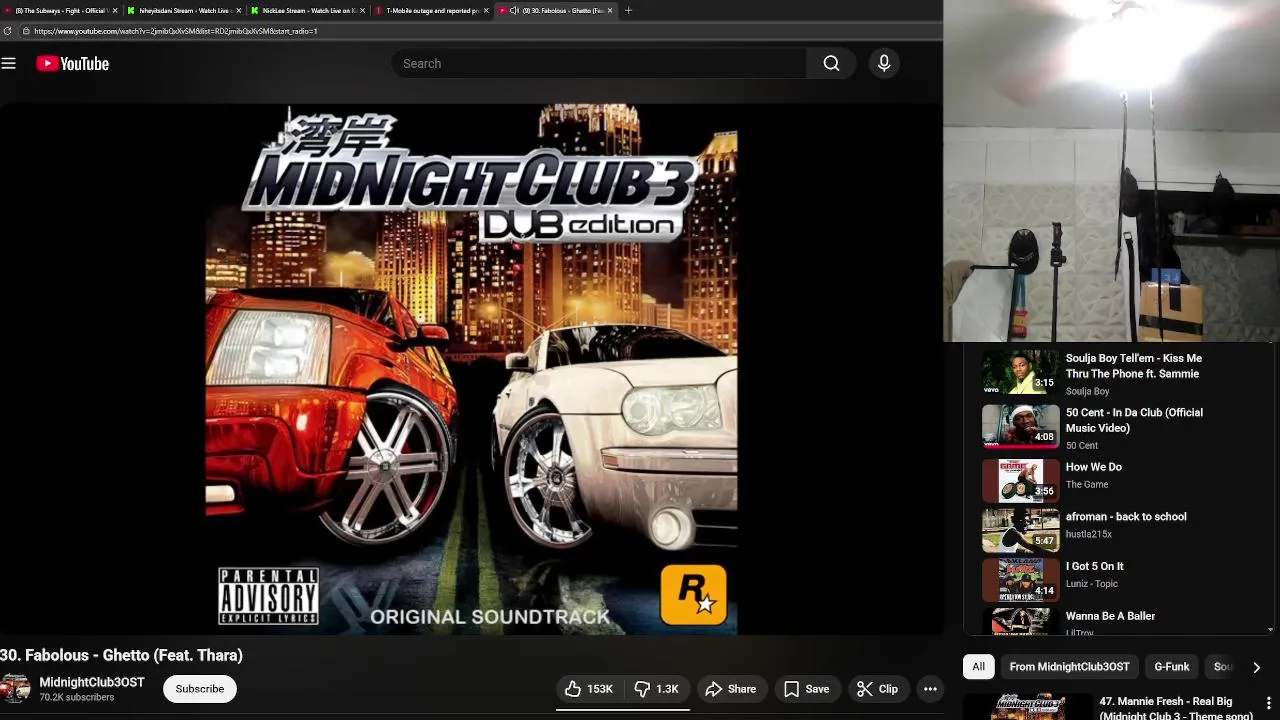View site info lock icon in address bar
This screenshot has width=1280, height=720.
26,31
